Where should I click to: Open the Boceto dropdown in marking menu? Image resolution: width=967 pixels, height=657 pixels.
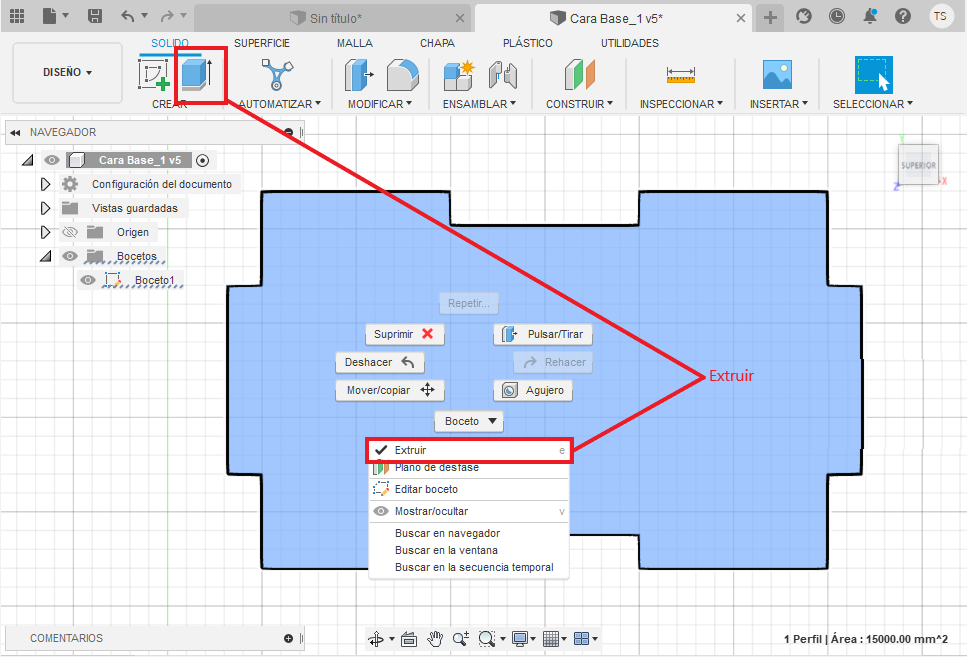pos(468,422)
